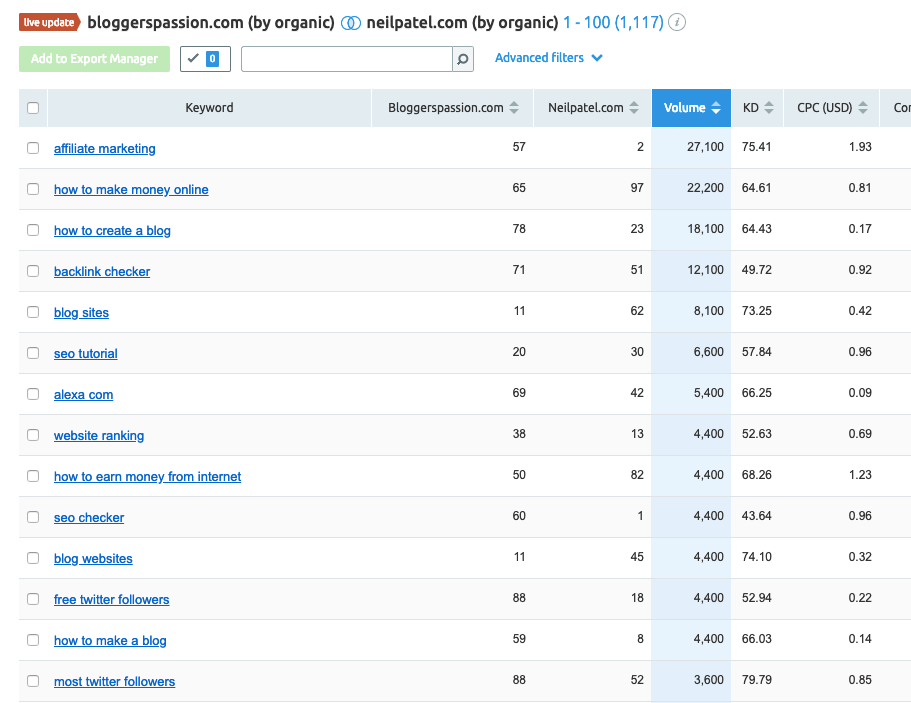Click CPC value 1.23
Image resolution: width=911 pixels, height=703 pixels.
(860, 475)
